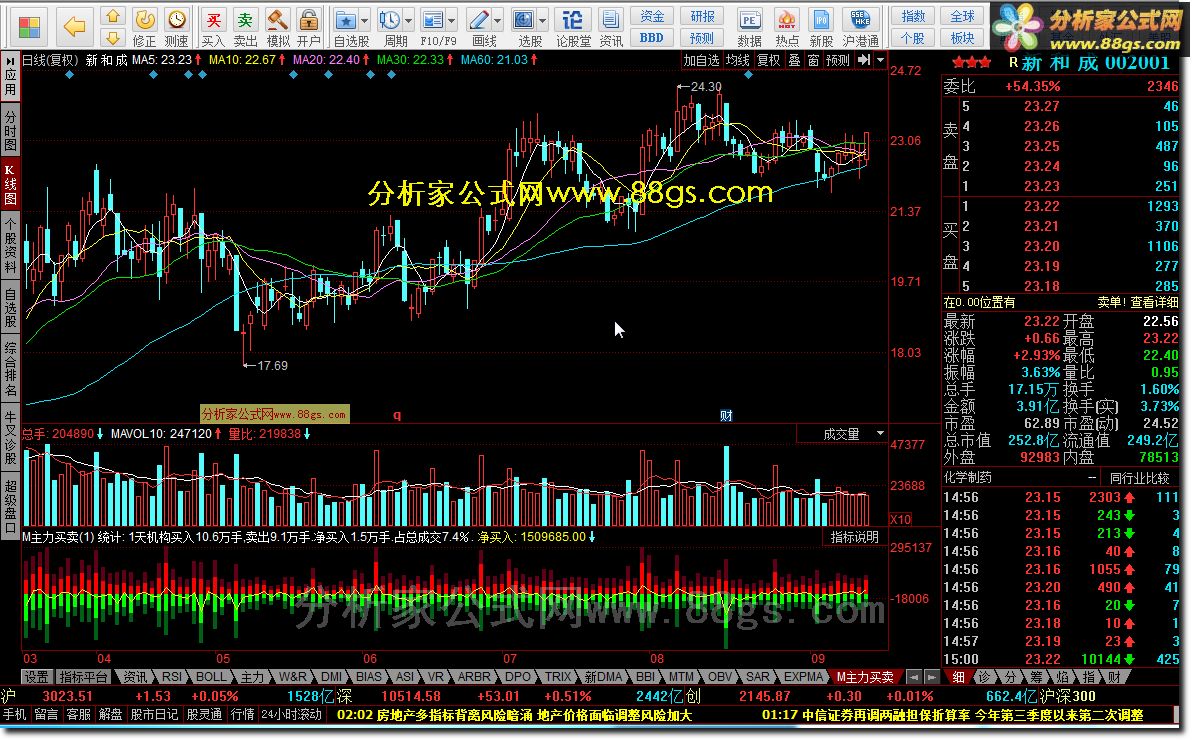The height and width of the screenshot is (740, 1192).
Task: Select the 细 detail tab in right panel
Action: coord(959,677)
